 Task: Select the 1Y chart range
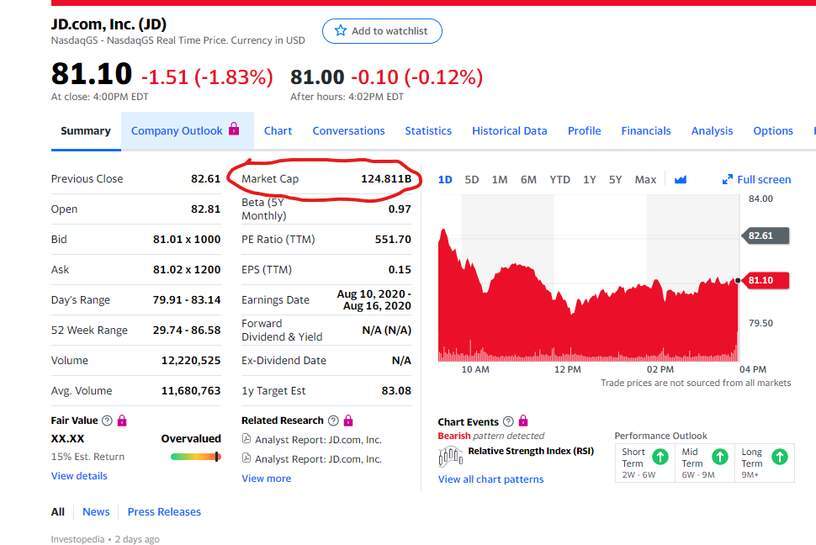pyautogui.click(x=589, y=180)
